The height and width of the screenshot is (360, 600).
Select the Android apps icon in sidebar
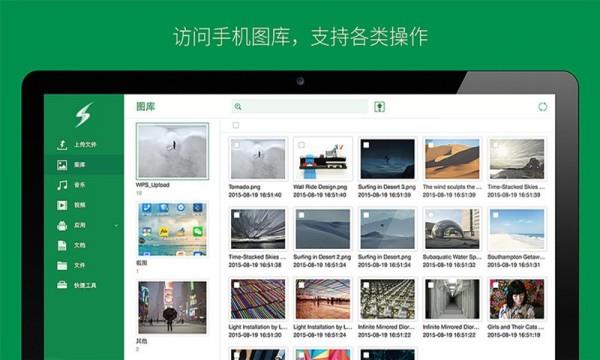tap(62, 226)
